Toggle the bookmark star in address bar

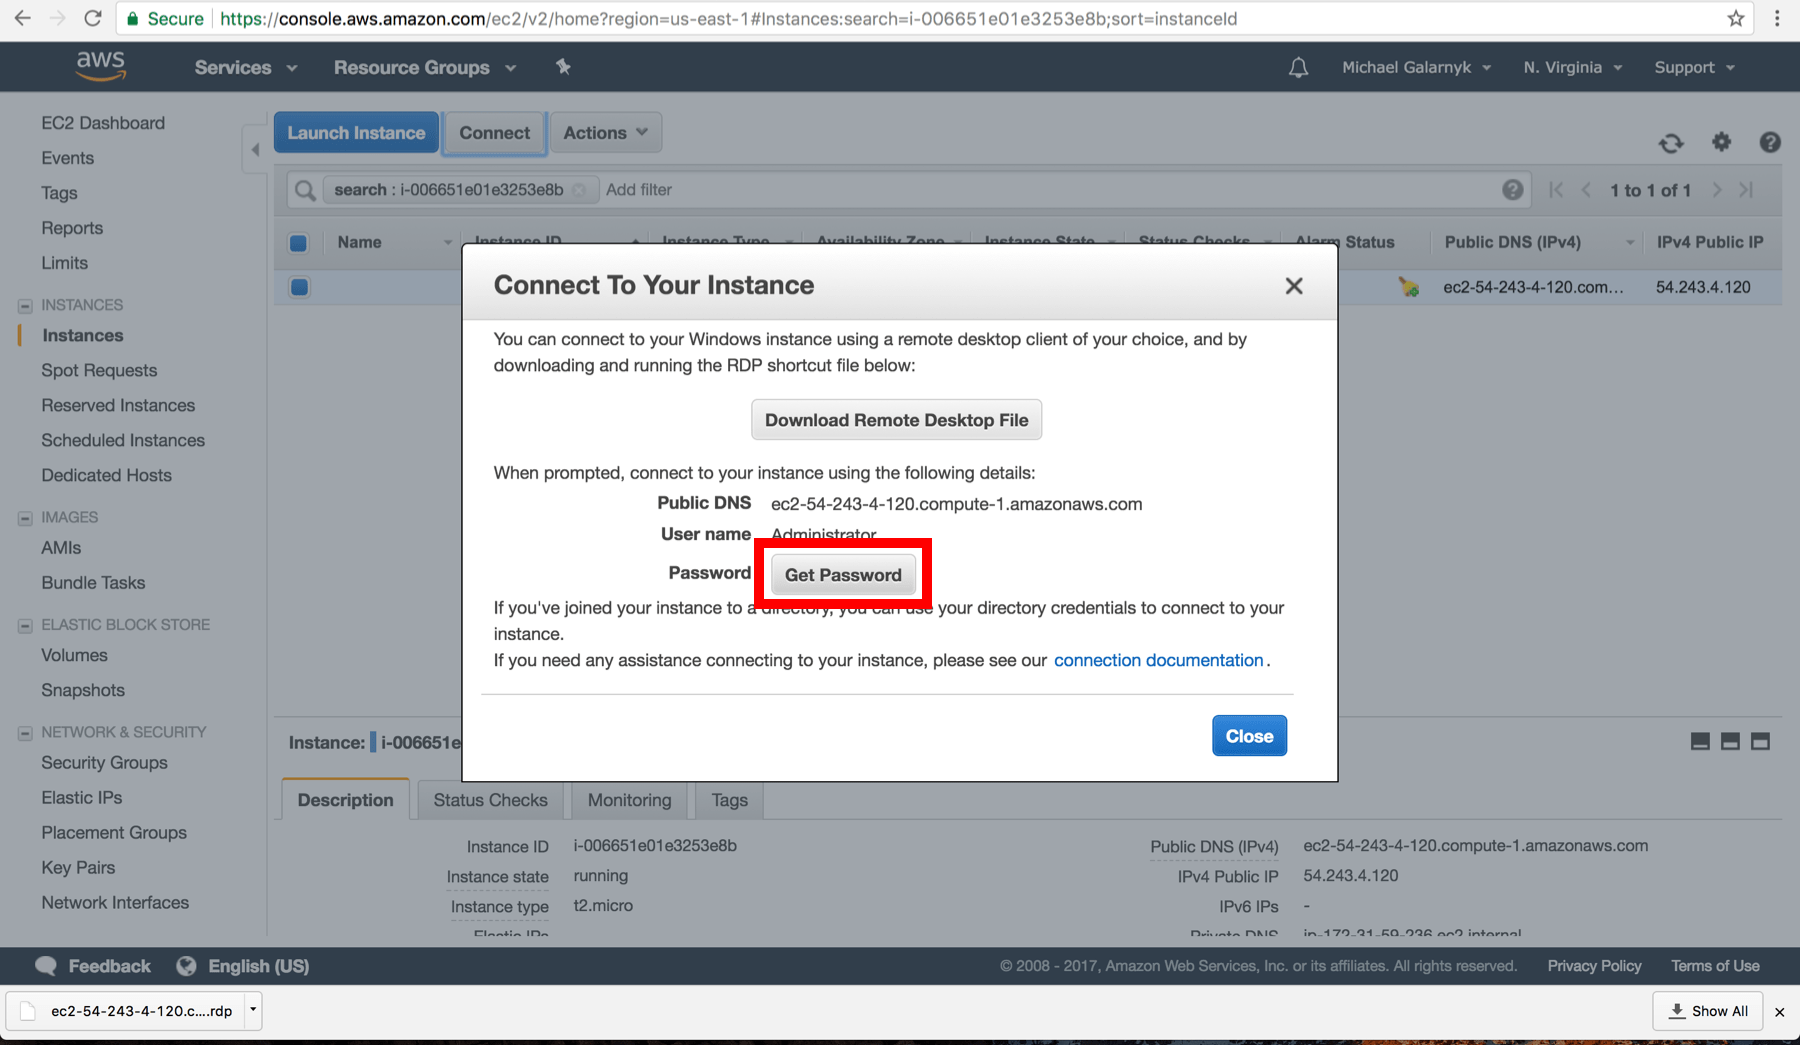(1737, 18)
